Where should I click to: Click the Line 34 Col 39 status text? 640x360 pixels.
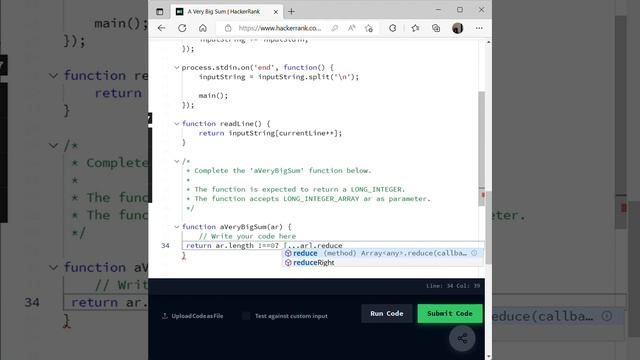click(453, 286)
